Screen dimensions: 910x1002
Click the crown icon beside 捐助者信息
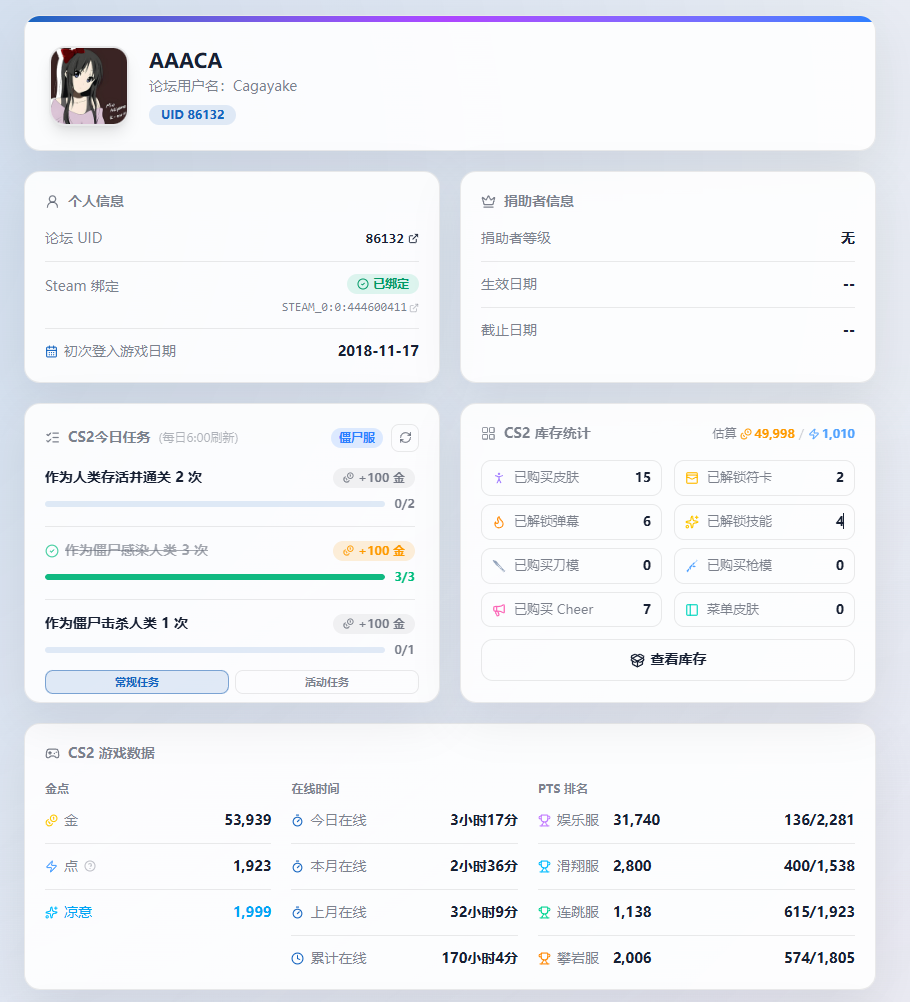[x=488, y=202]
